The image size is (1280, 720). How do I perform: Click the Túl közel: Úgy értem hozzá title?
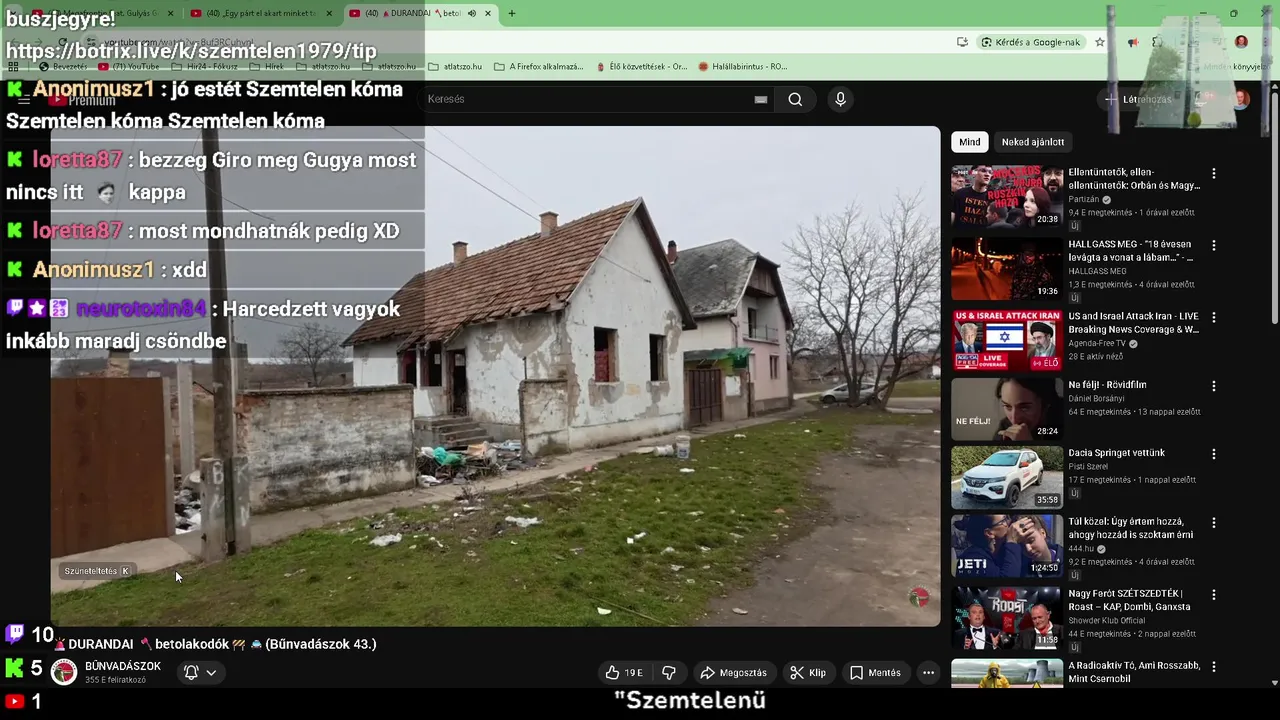(x=1131, y=528)
